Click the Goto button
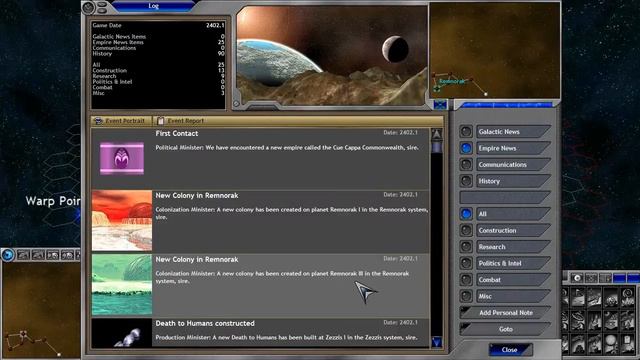 pyautogui.click(x=505, y=329)
